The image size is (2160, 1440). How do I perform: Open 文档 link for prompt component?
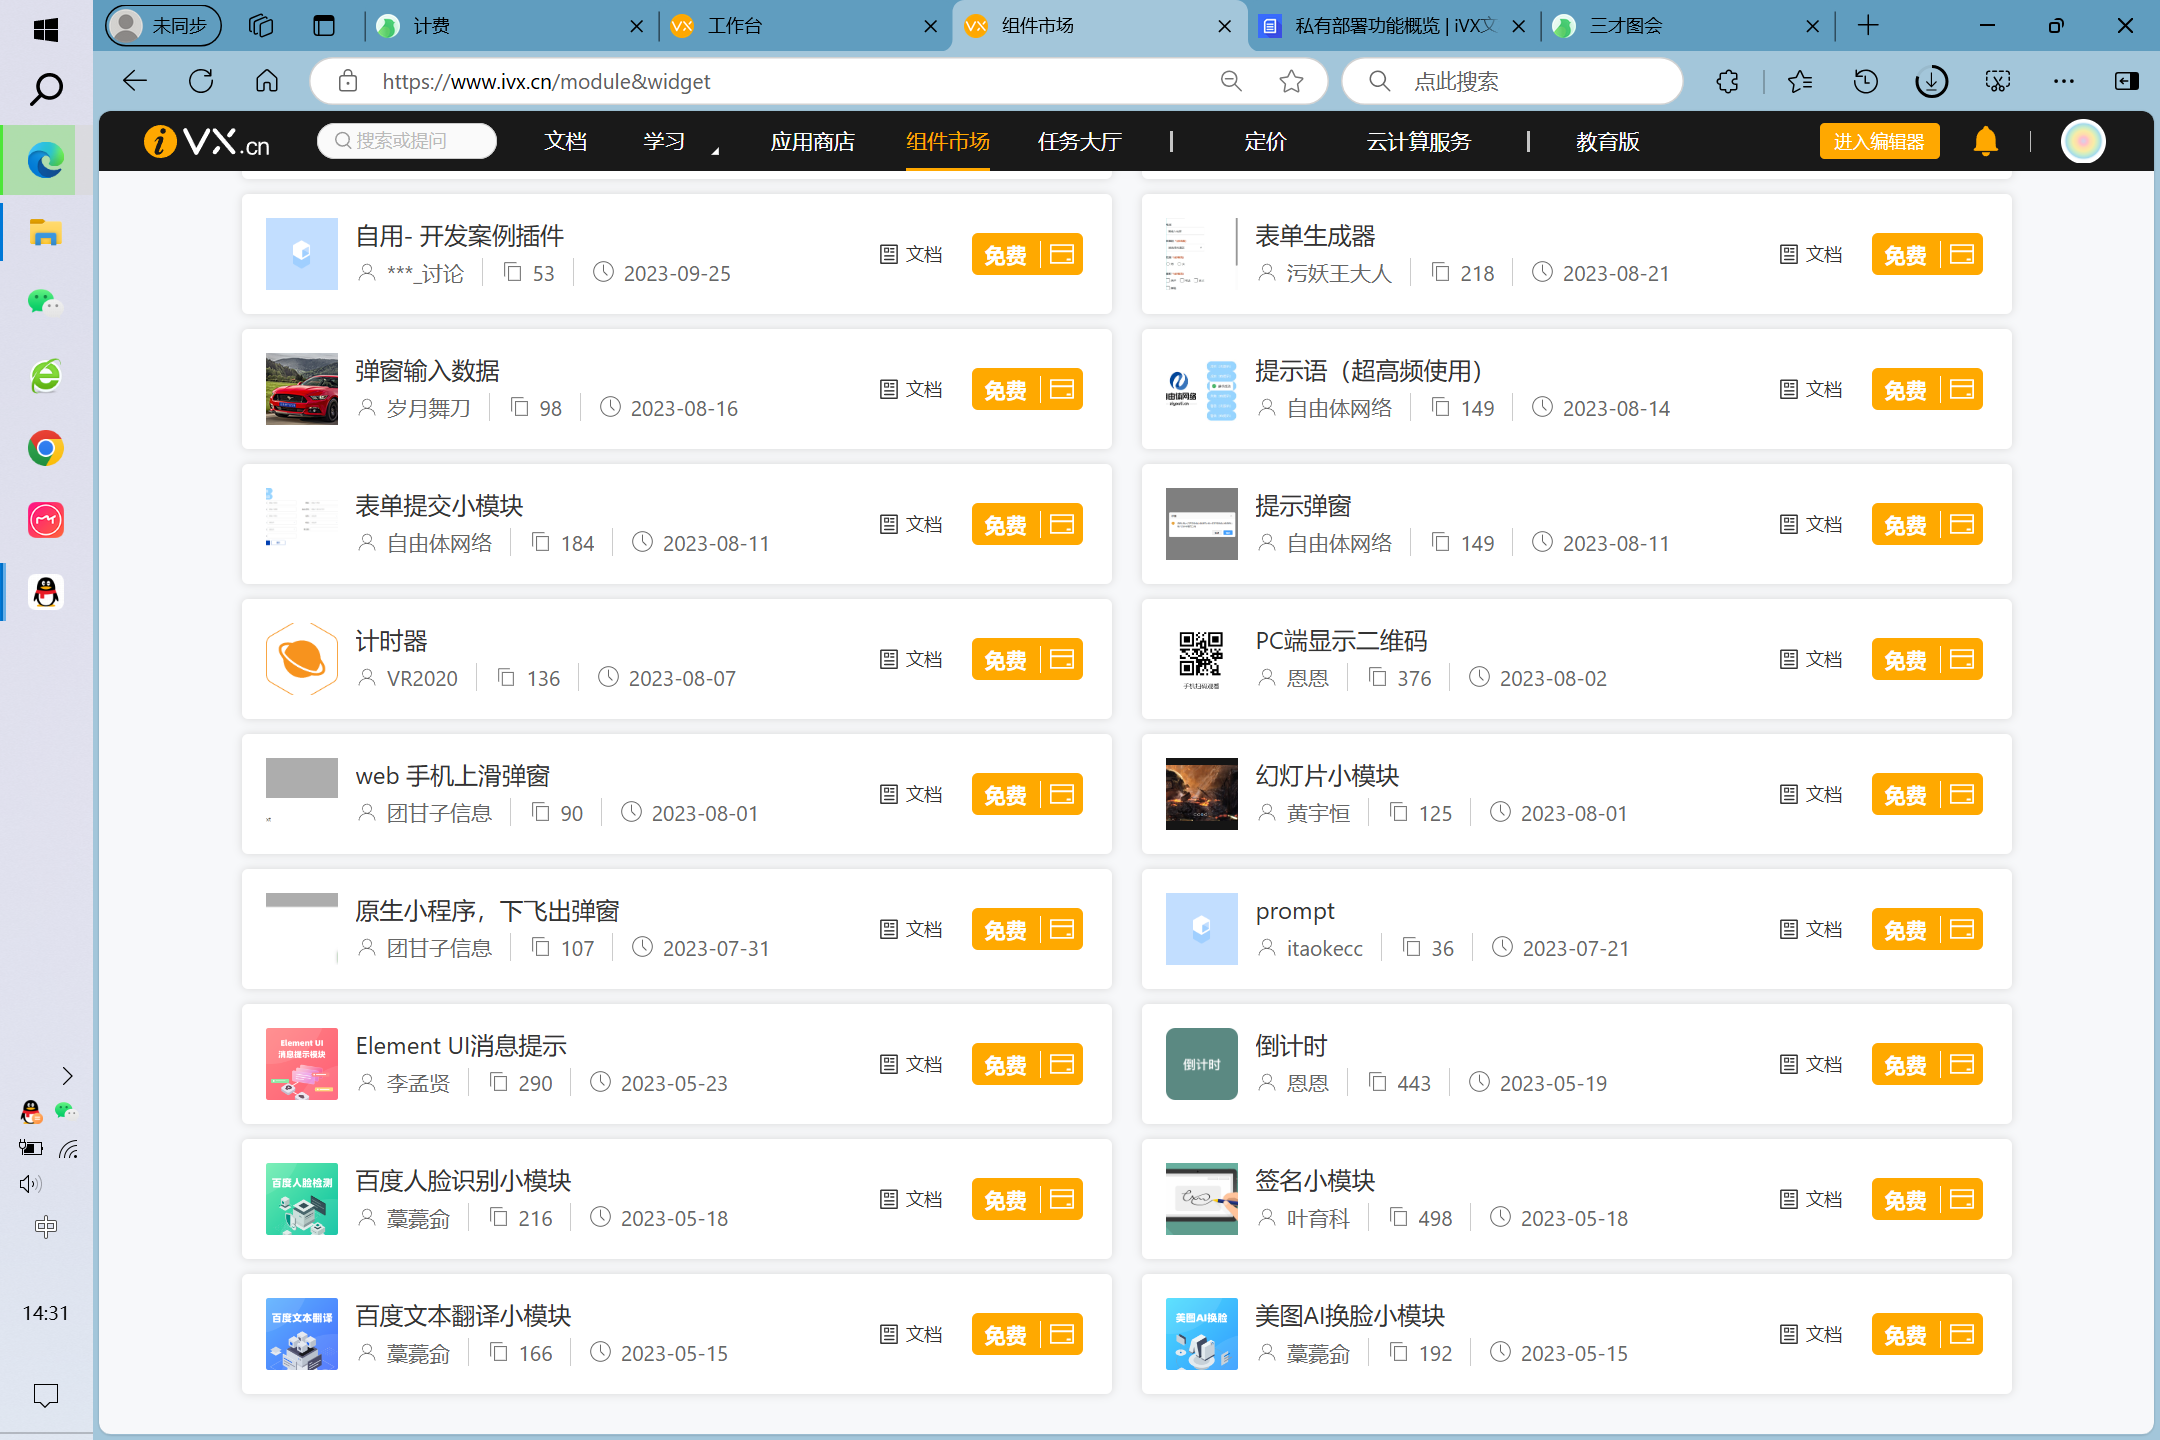[x=1811, y=929]
